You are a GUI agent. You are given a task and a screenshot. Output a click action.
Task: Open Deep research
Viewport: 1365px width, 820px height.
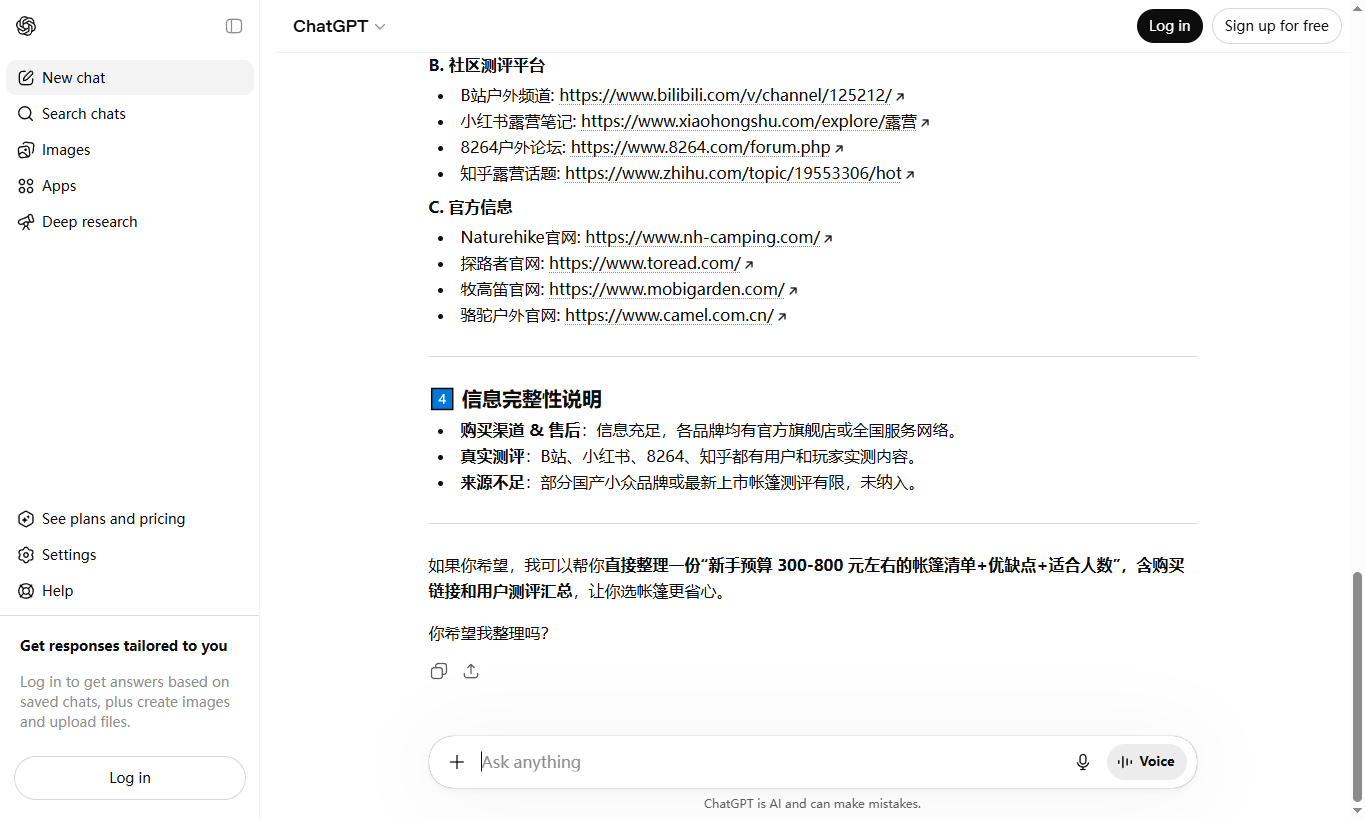coord(130,222)
